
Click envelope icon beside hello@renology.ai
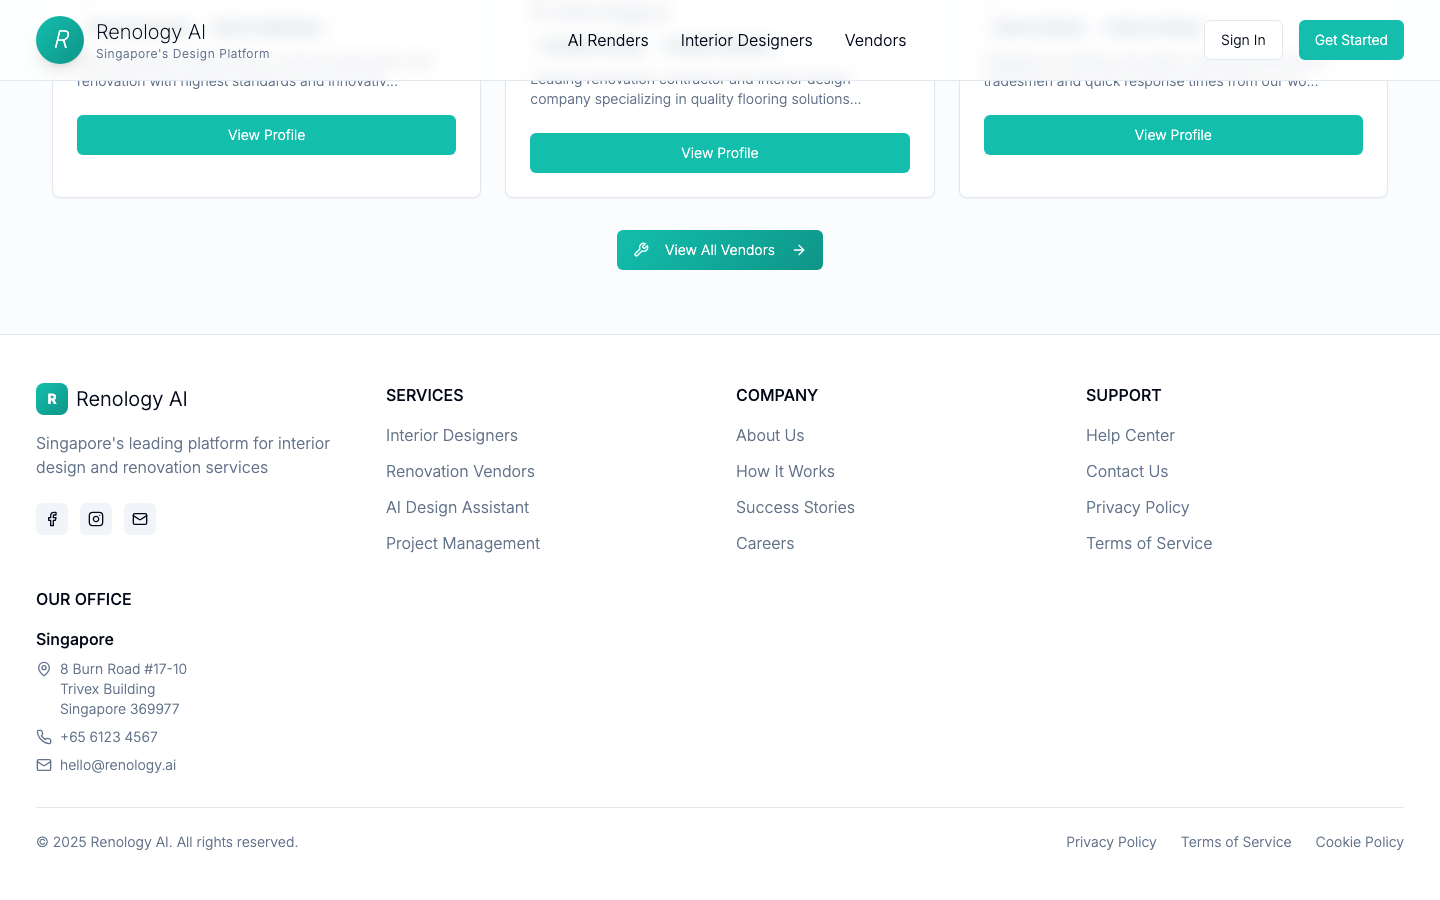[x=44, y=765]
